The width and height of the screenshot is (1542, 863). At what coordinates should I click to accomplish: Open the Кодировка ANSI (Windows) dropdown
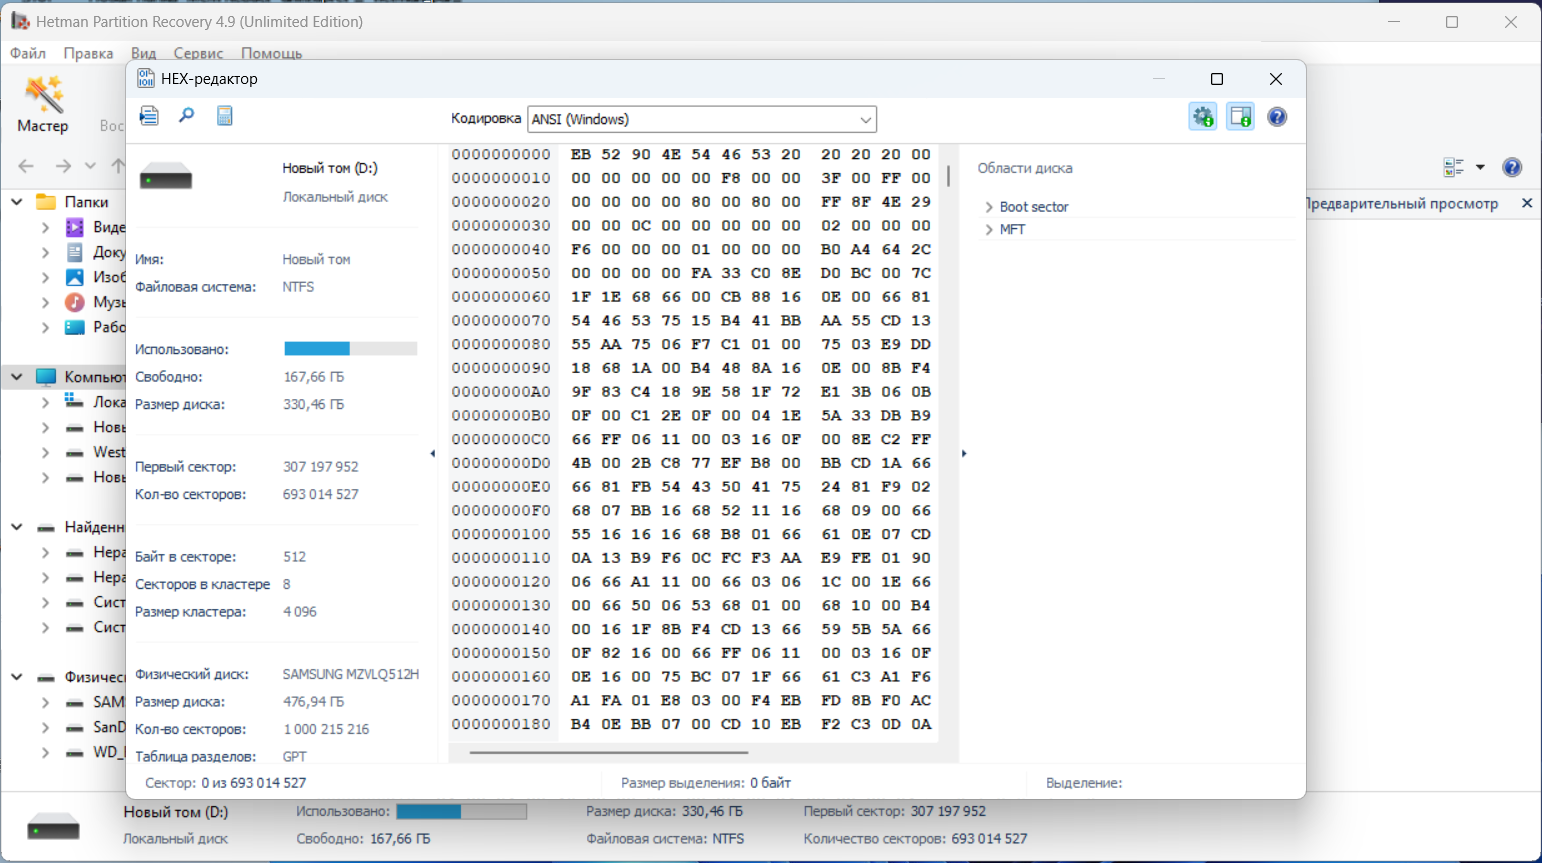[x=702, y=119]
